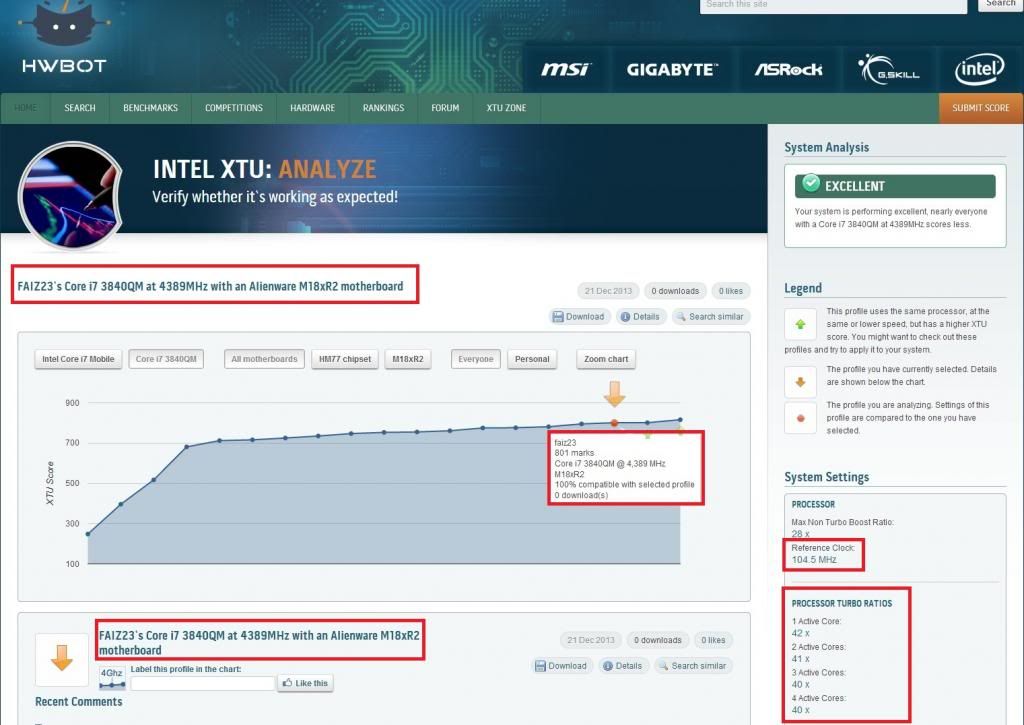The image size is (1024, 725).
Task: Focus the Search this site field
Action: pyautogui.click(x=833, y=5)
